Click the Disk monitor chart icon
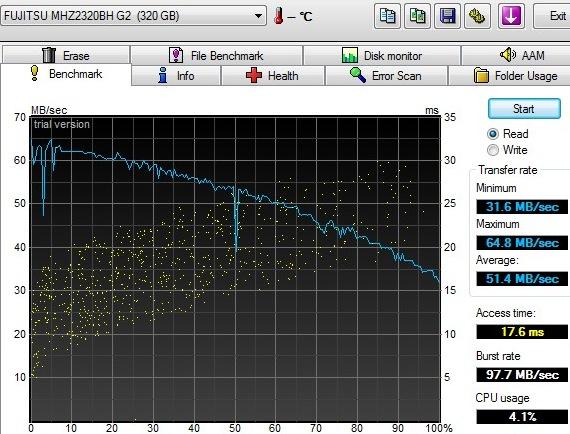Viewport: 570px width, 434px height. [x=350, y=55]
